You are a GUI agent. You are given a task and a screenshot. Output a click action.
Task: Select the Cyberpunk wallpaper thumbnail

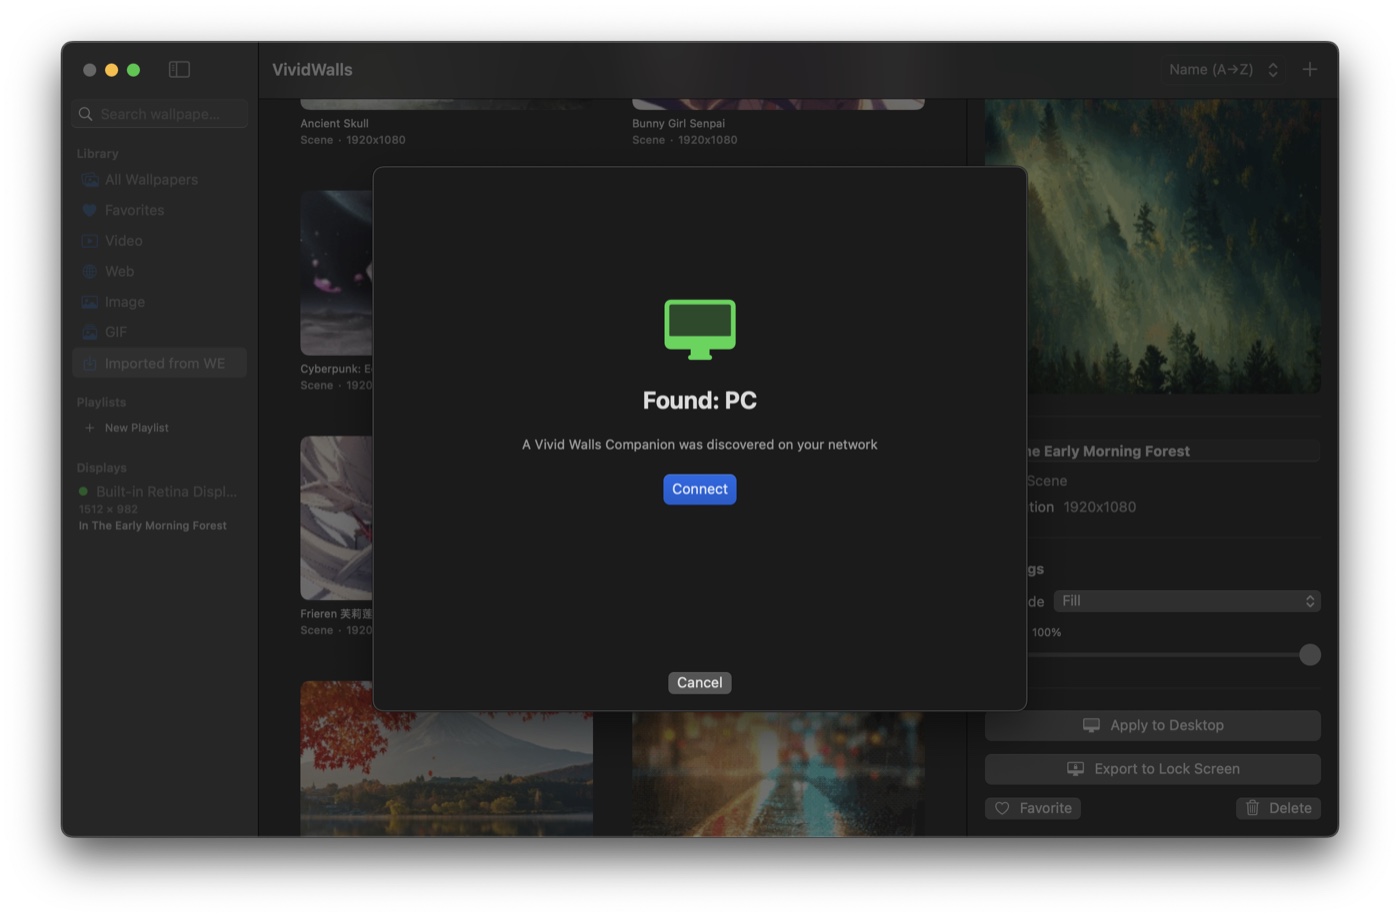pyautogui.click(x=336, y=273)
